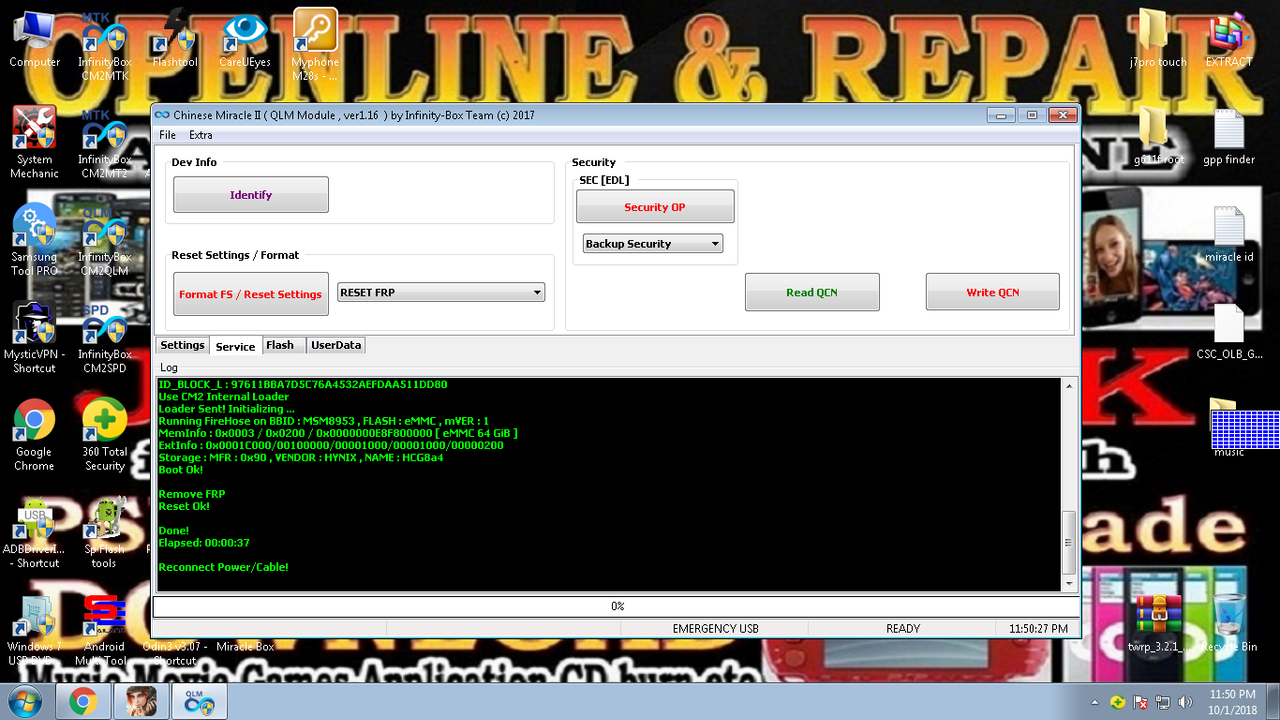Click the taskbar clock and date
Screen dimensions: 1280x720
click(x=1232, y=702)
